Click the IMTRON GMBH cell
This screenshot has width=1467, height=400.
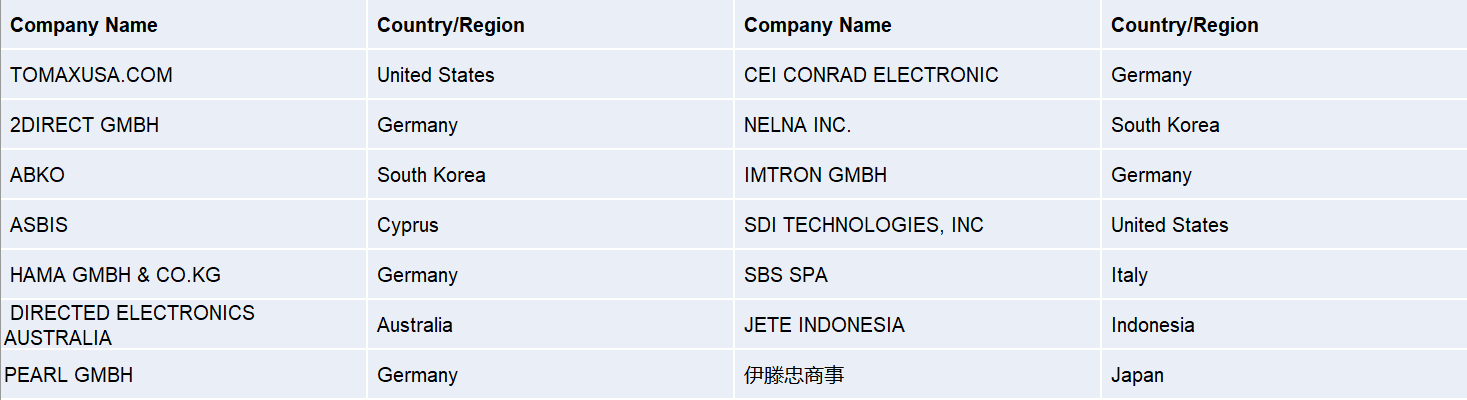[x=917, y=175]
